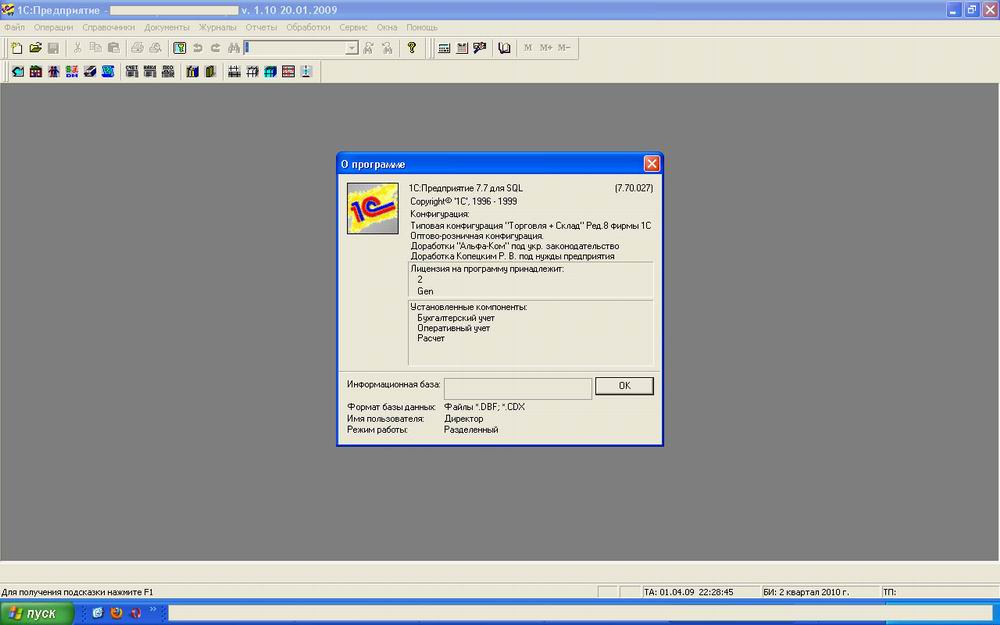Click the open book toolbar icon

pyautogui.click(x=504, y=48)
